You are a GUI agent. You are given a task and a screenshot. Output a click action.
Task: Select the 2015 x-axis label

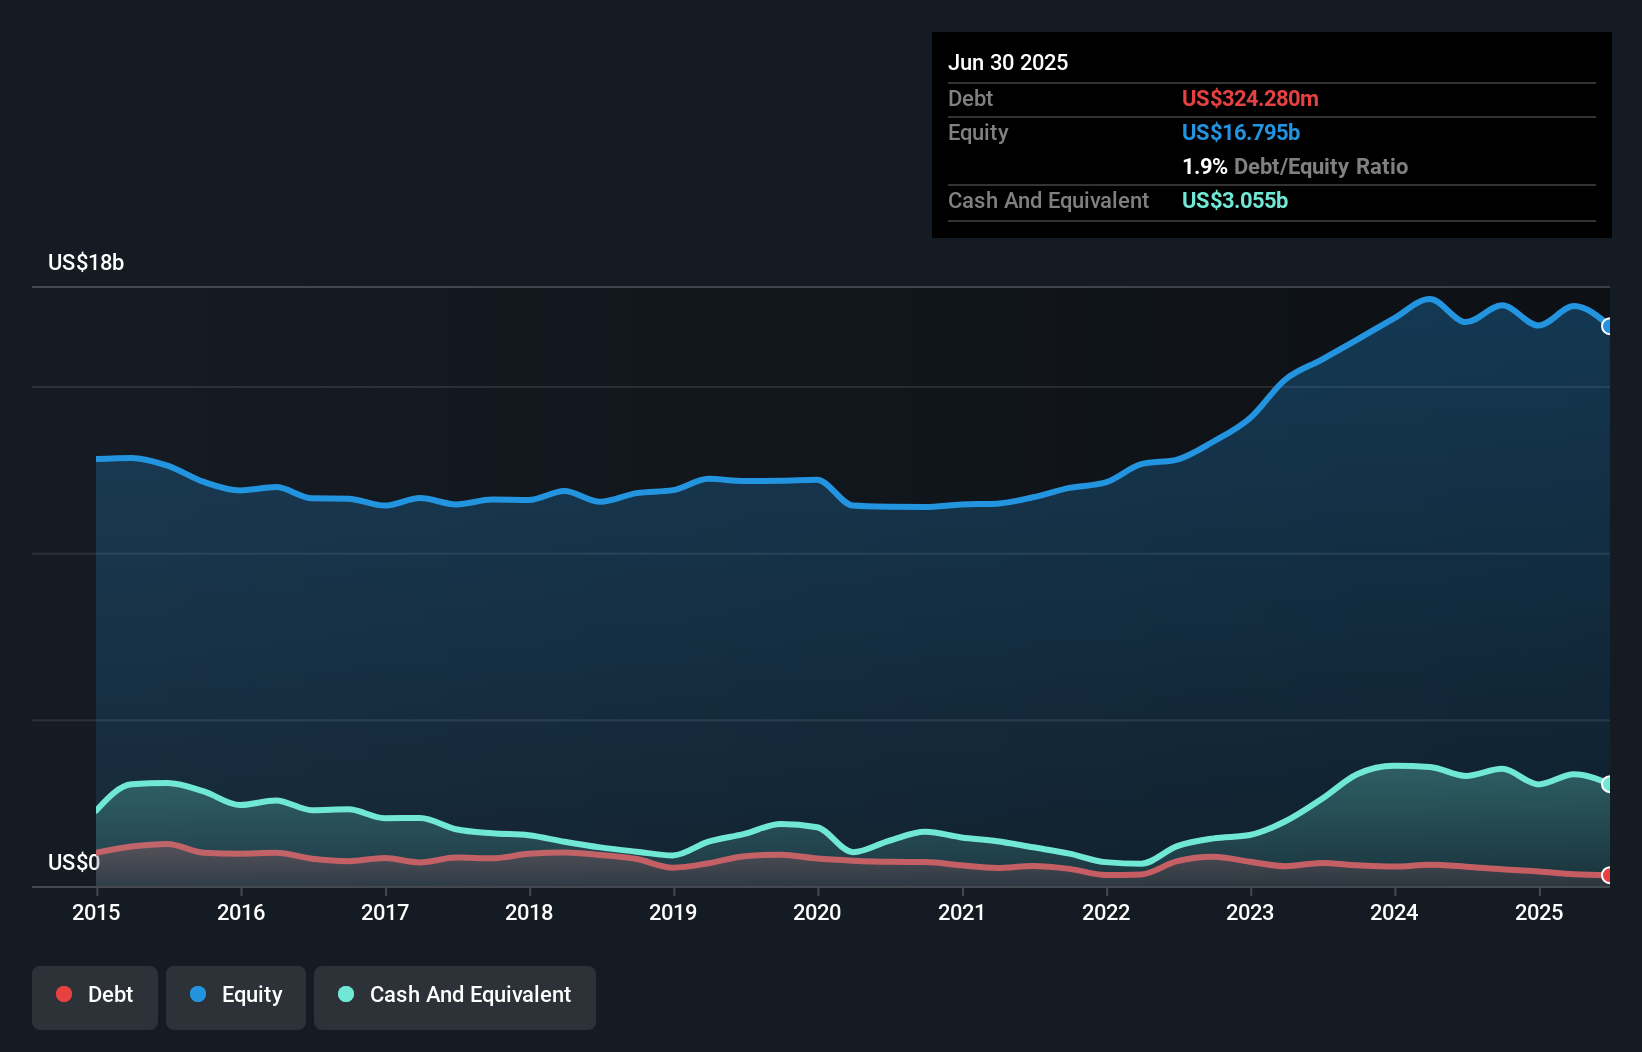[x=96, y=912]
